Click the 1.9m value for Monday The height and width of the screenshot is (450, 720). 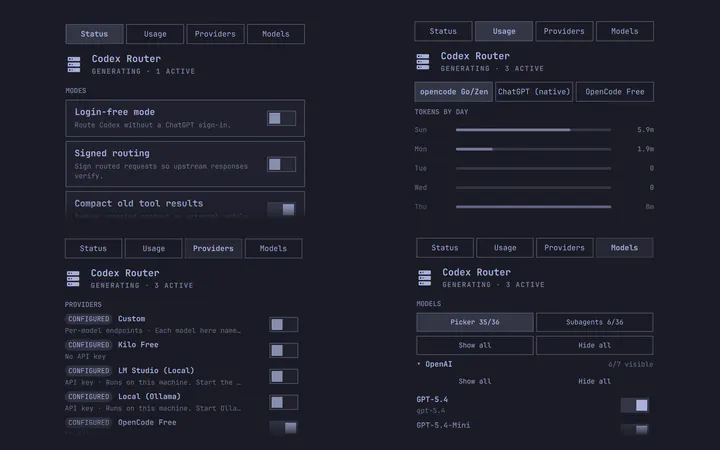[x=645, y=149]
